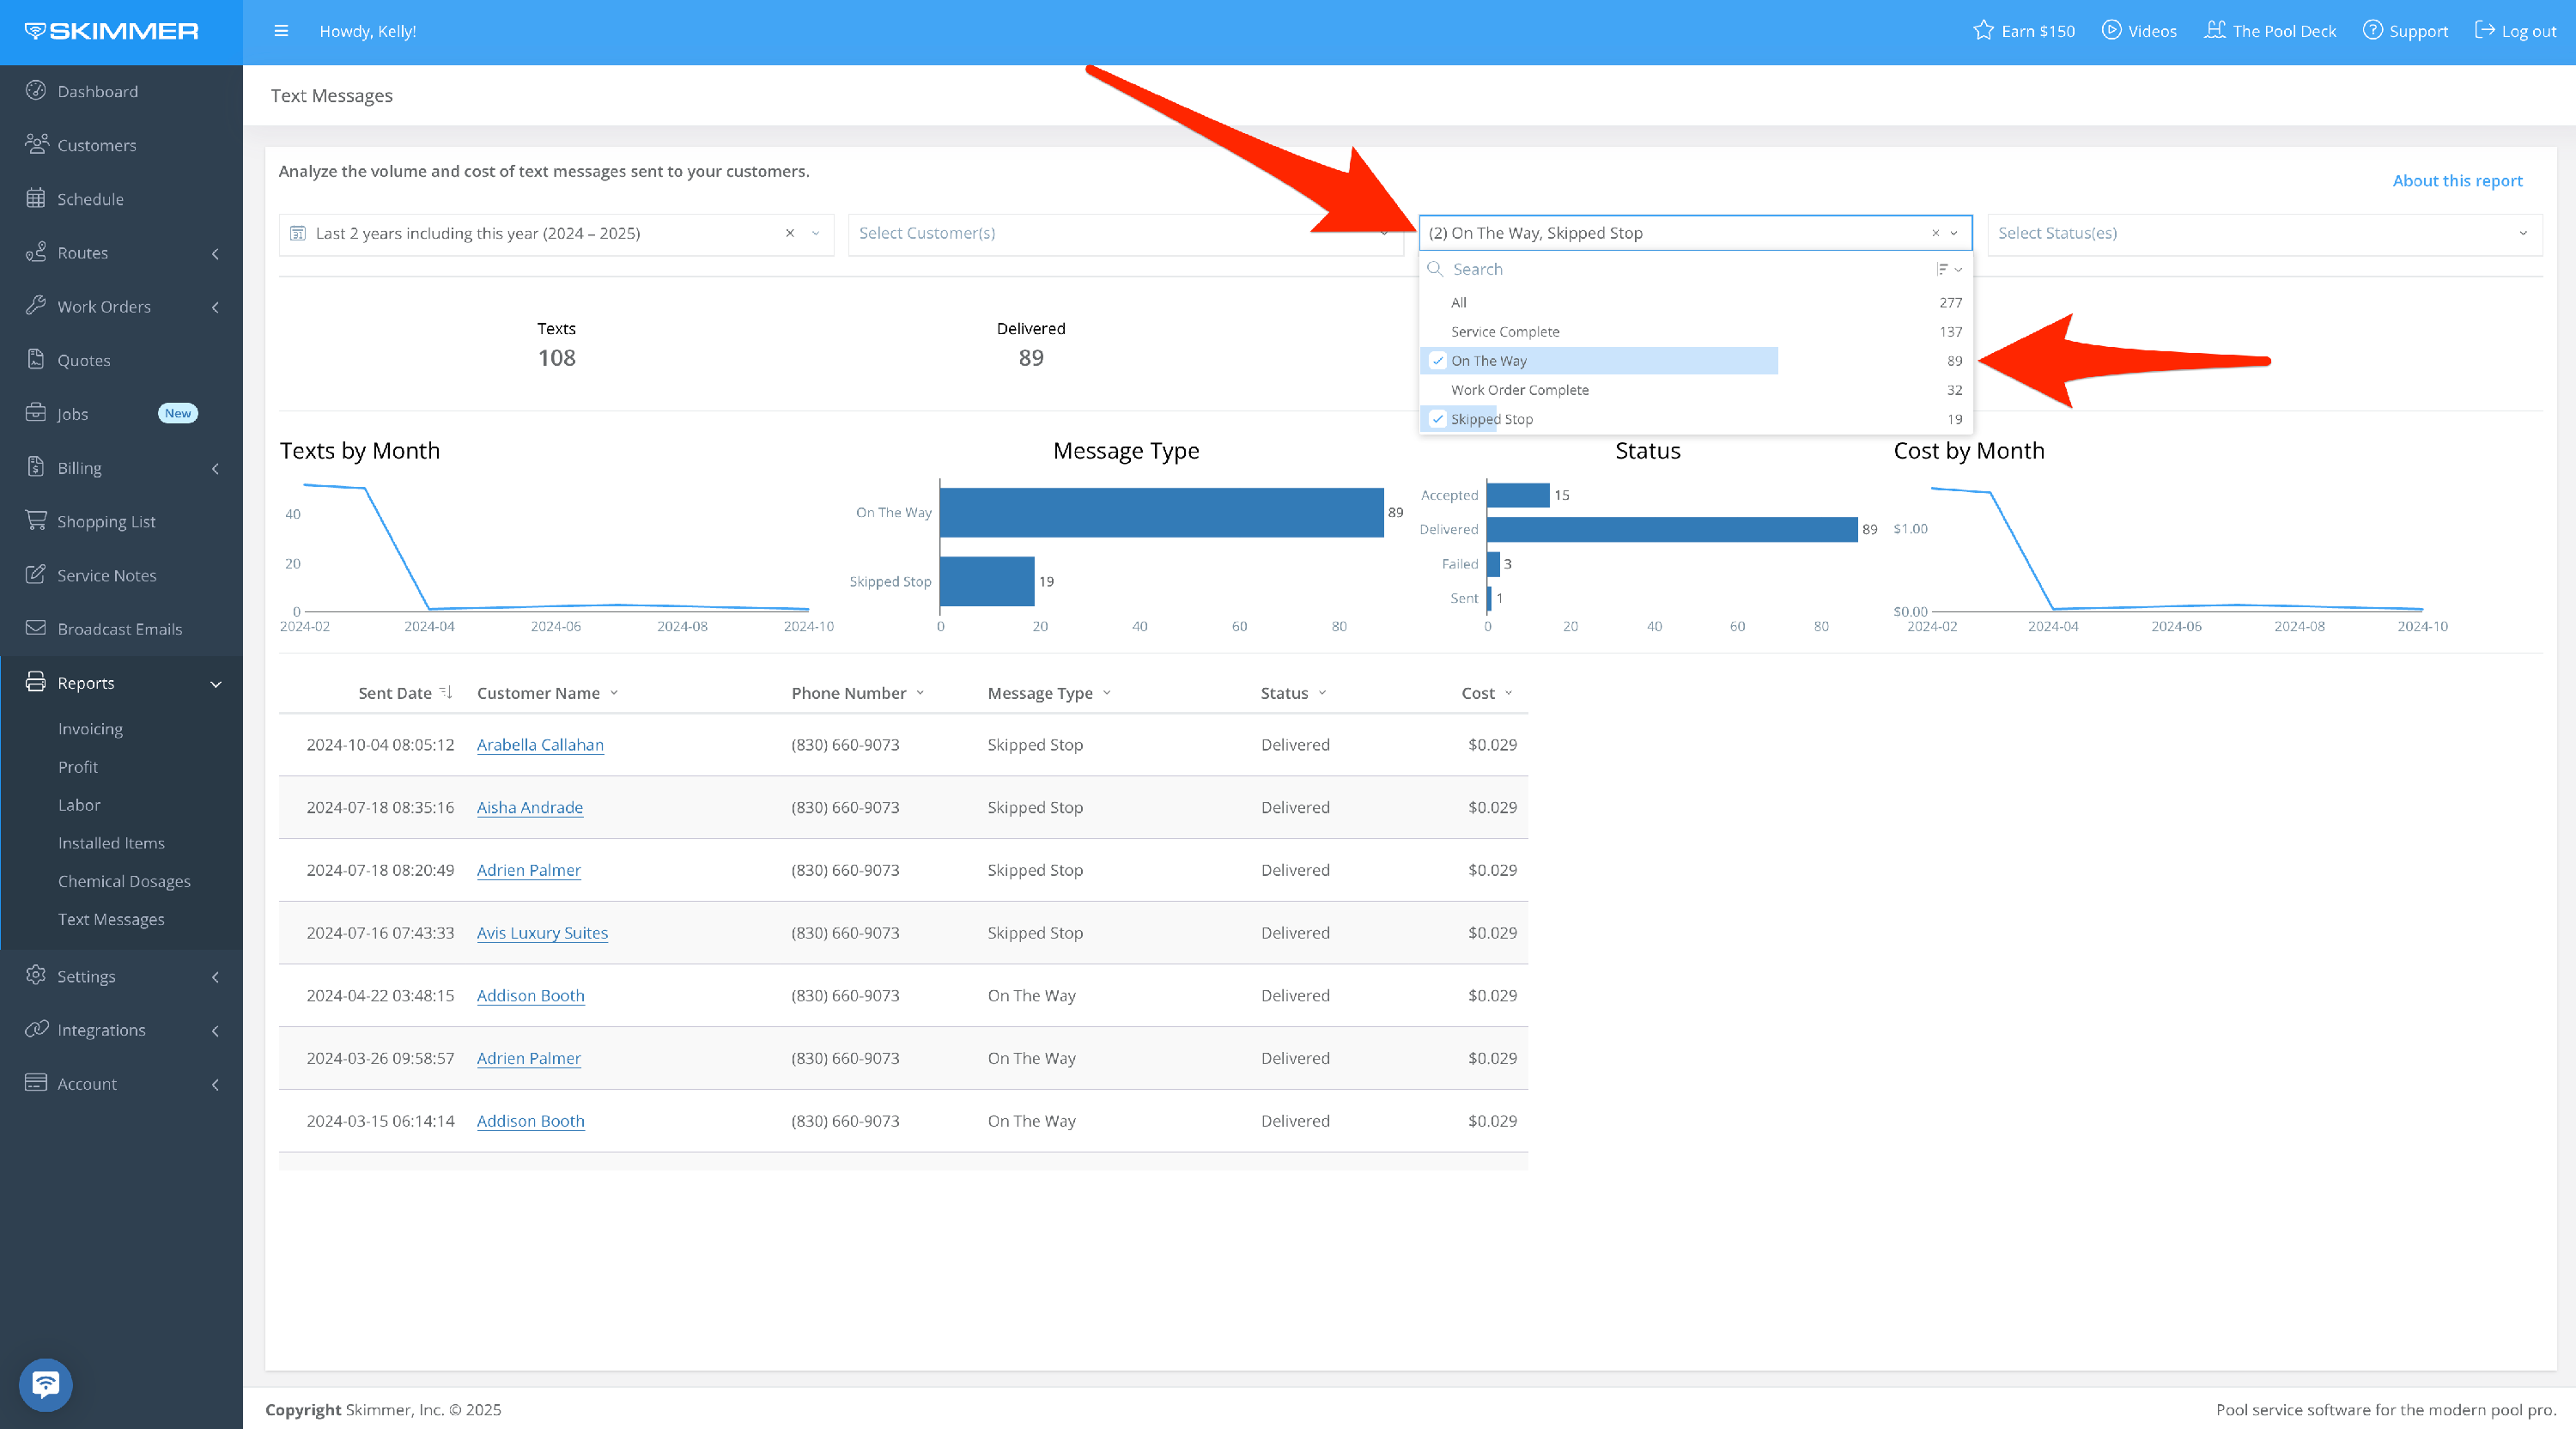Open Shopping List cart icon
Viewport: 2576px width, 1429px height.
(36, 520)
